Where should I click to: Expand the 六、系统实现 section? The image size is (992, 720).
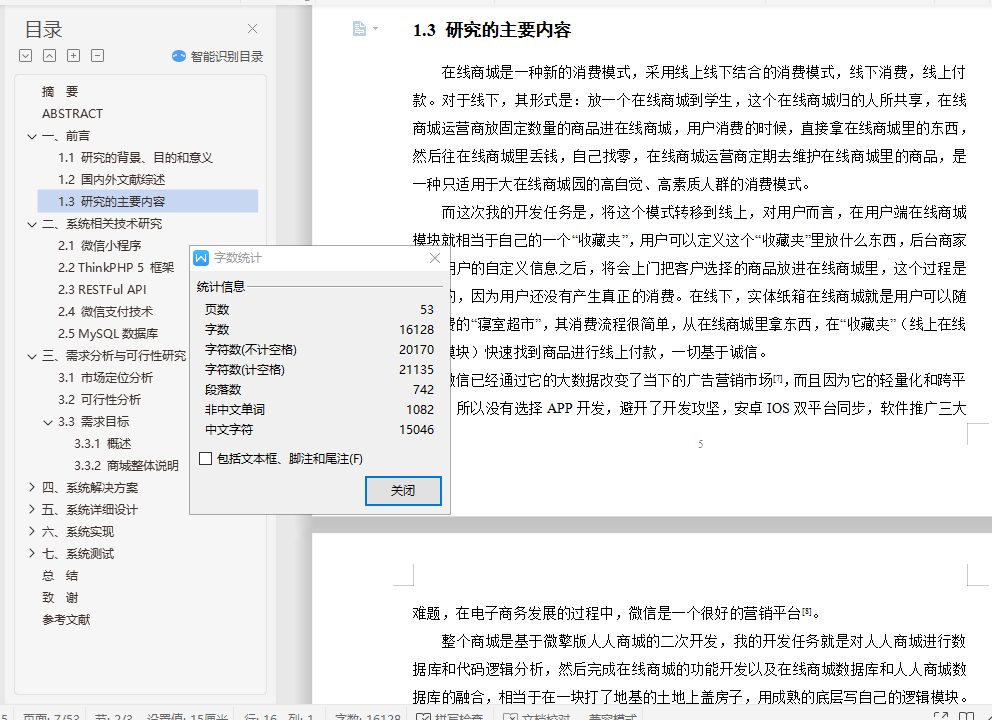point(32,531)
